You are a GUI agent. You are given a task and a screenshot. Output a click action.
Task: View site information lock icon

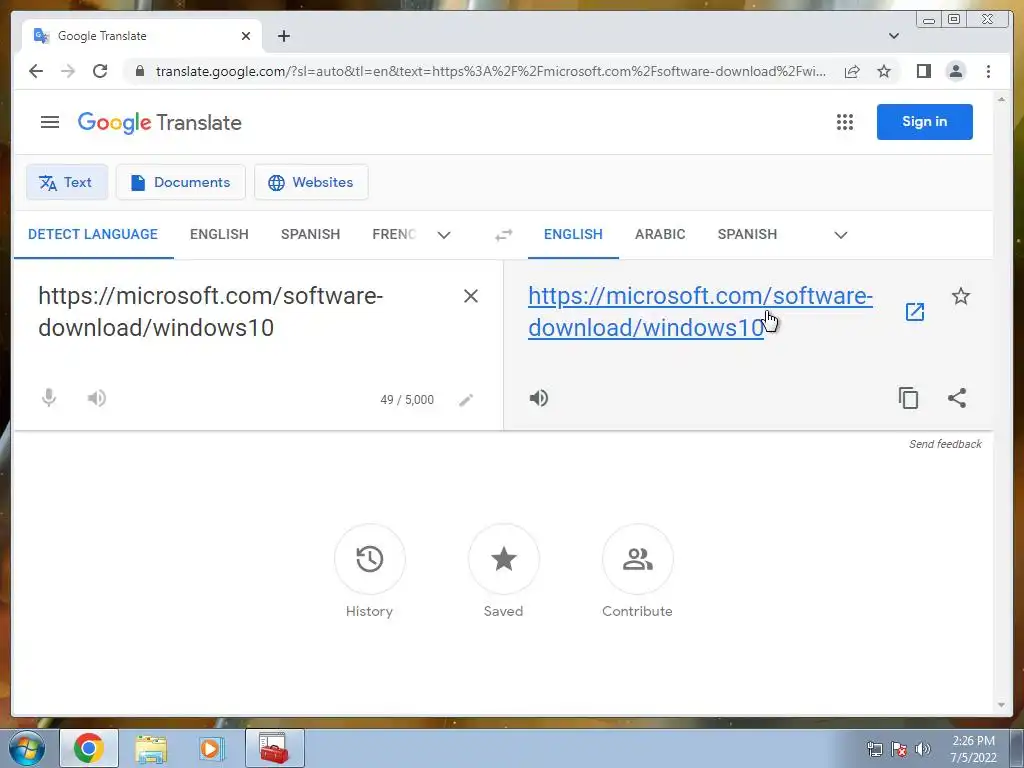(139, 71)
